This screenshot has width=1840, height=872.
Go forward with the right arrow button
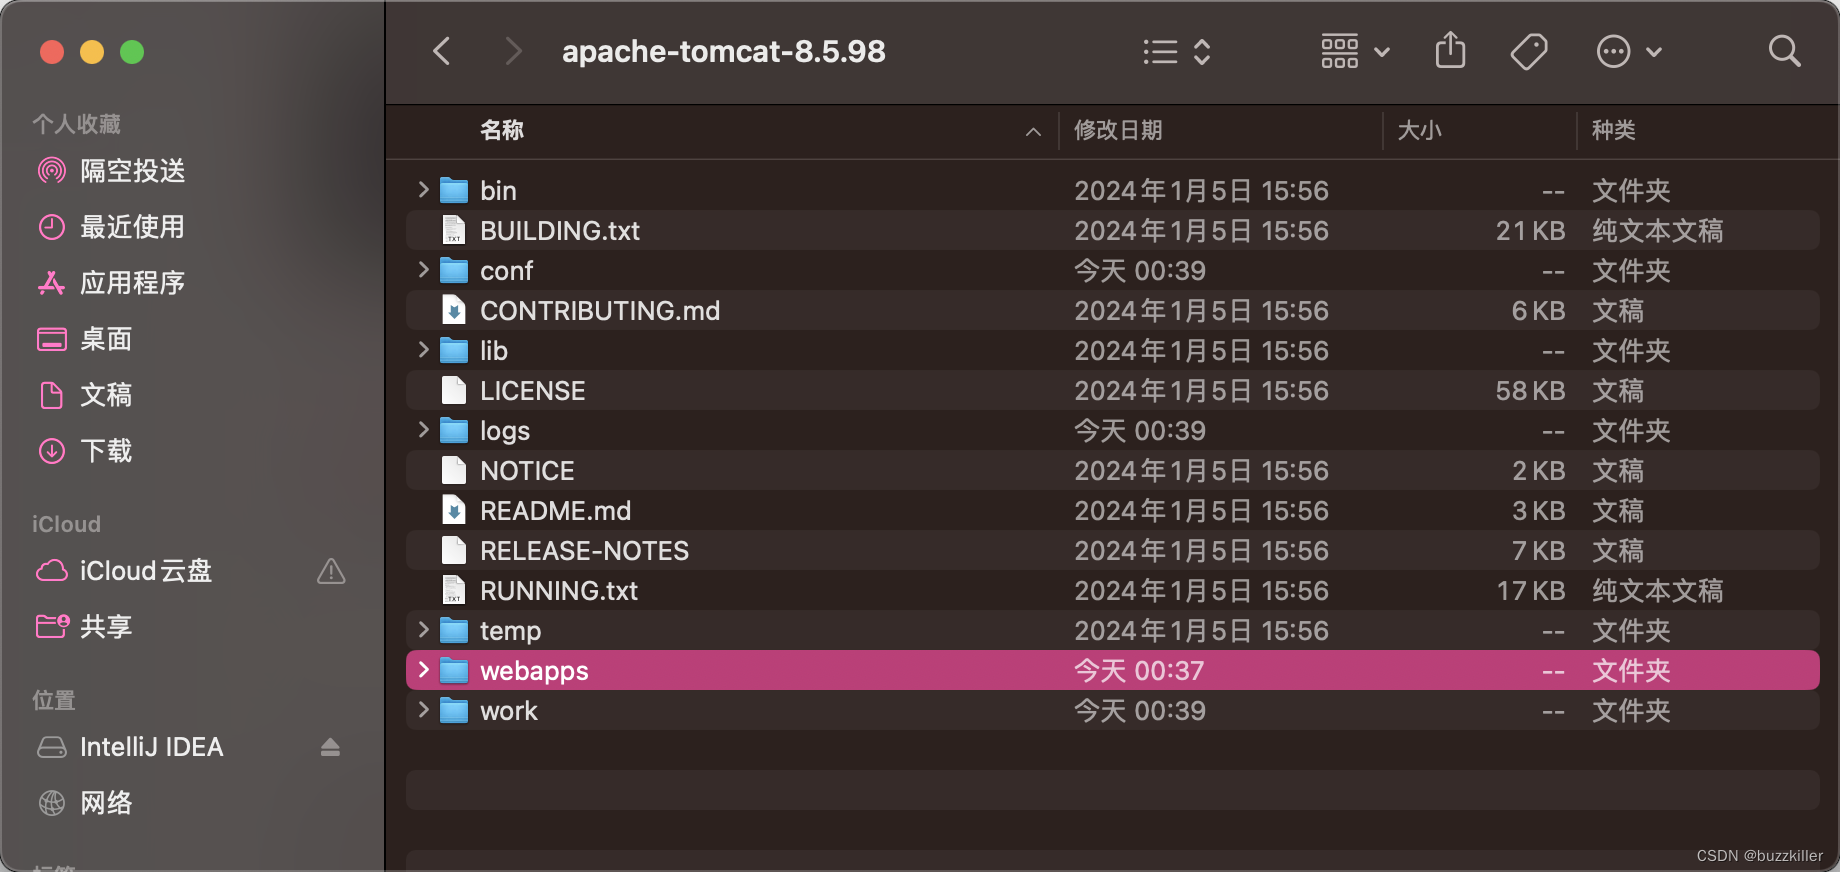coord(513,51)
